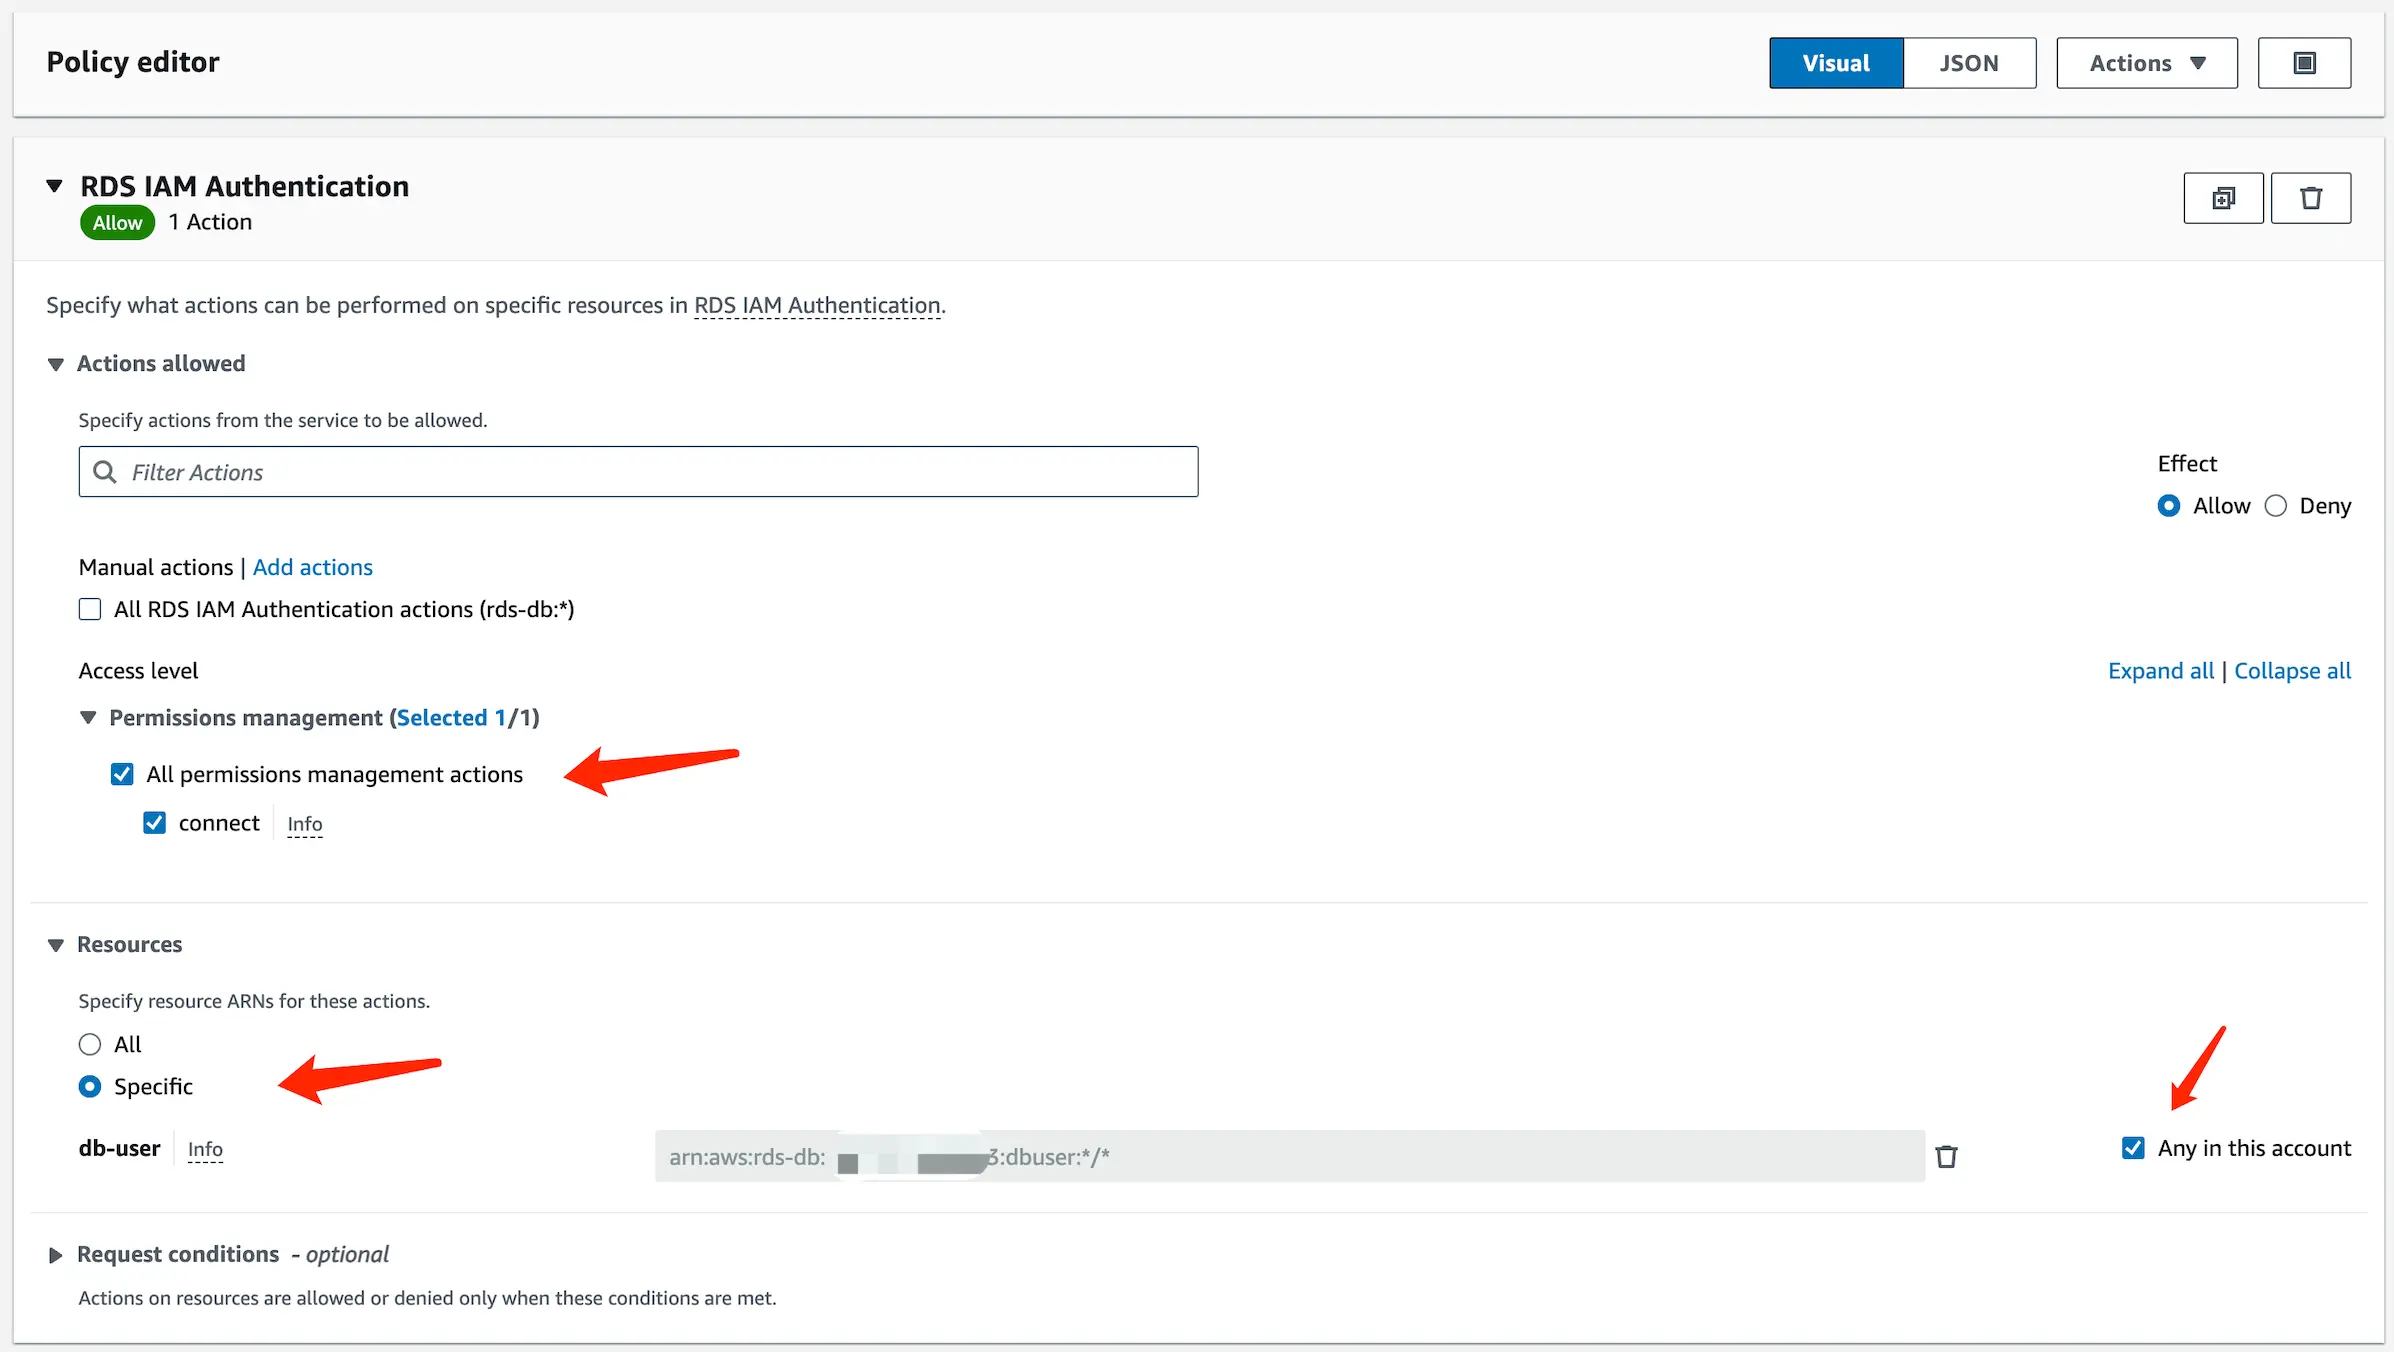Click the db-user ARN field
This screenshot has width=2394, height=1352.
pyautogui.click(x=1290, y=1157)
